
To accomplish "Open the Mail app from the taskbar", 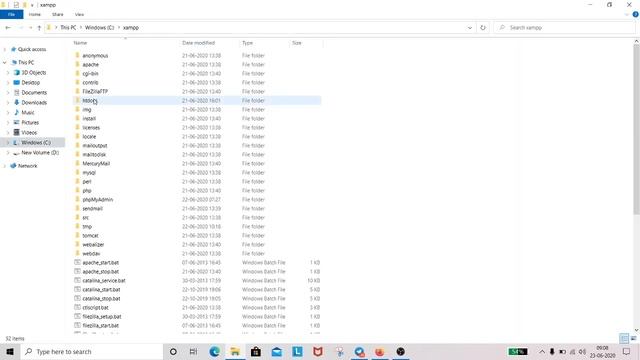I will coord(276,351).
